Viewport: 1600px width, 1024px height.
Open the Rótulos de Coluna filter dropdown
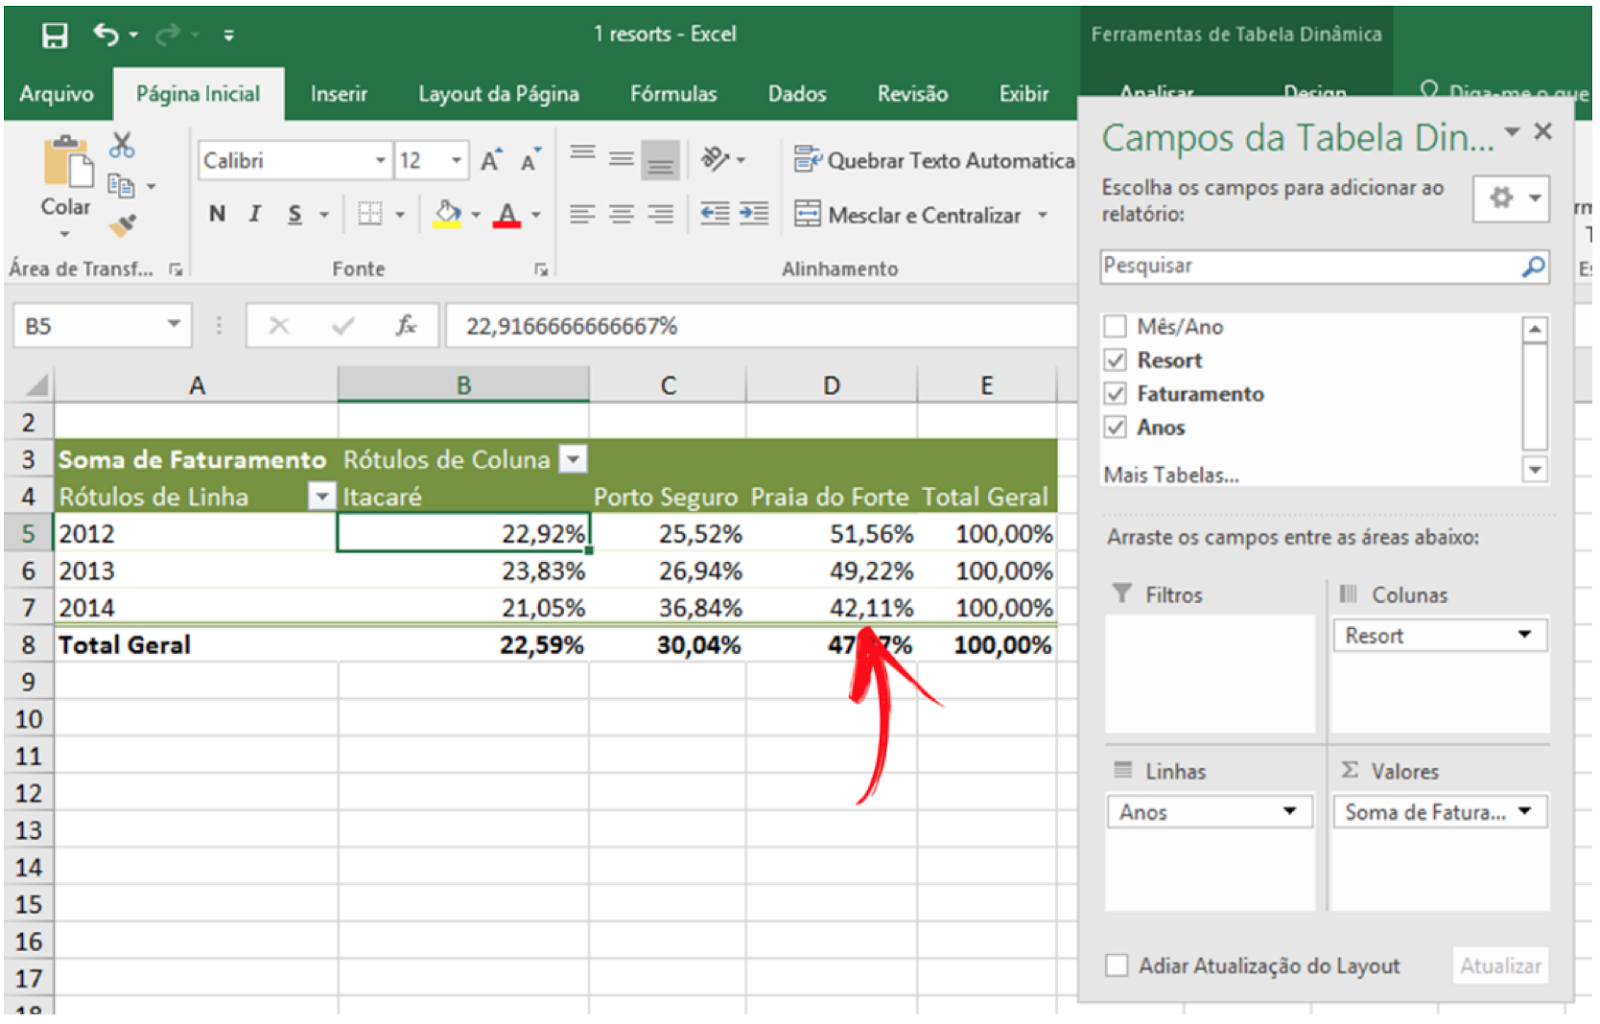573,460
